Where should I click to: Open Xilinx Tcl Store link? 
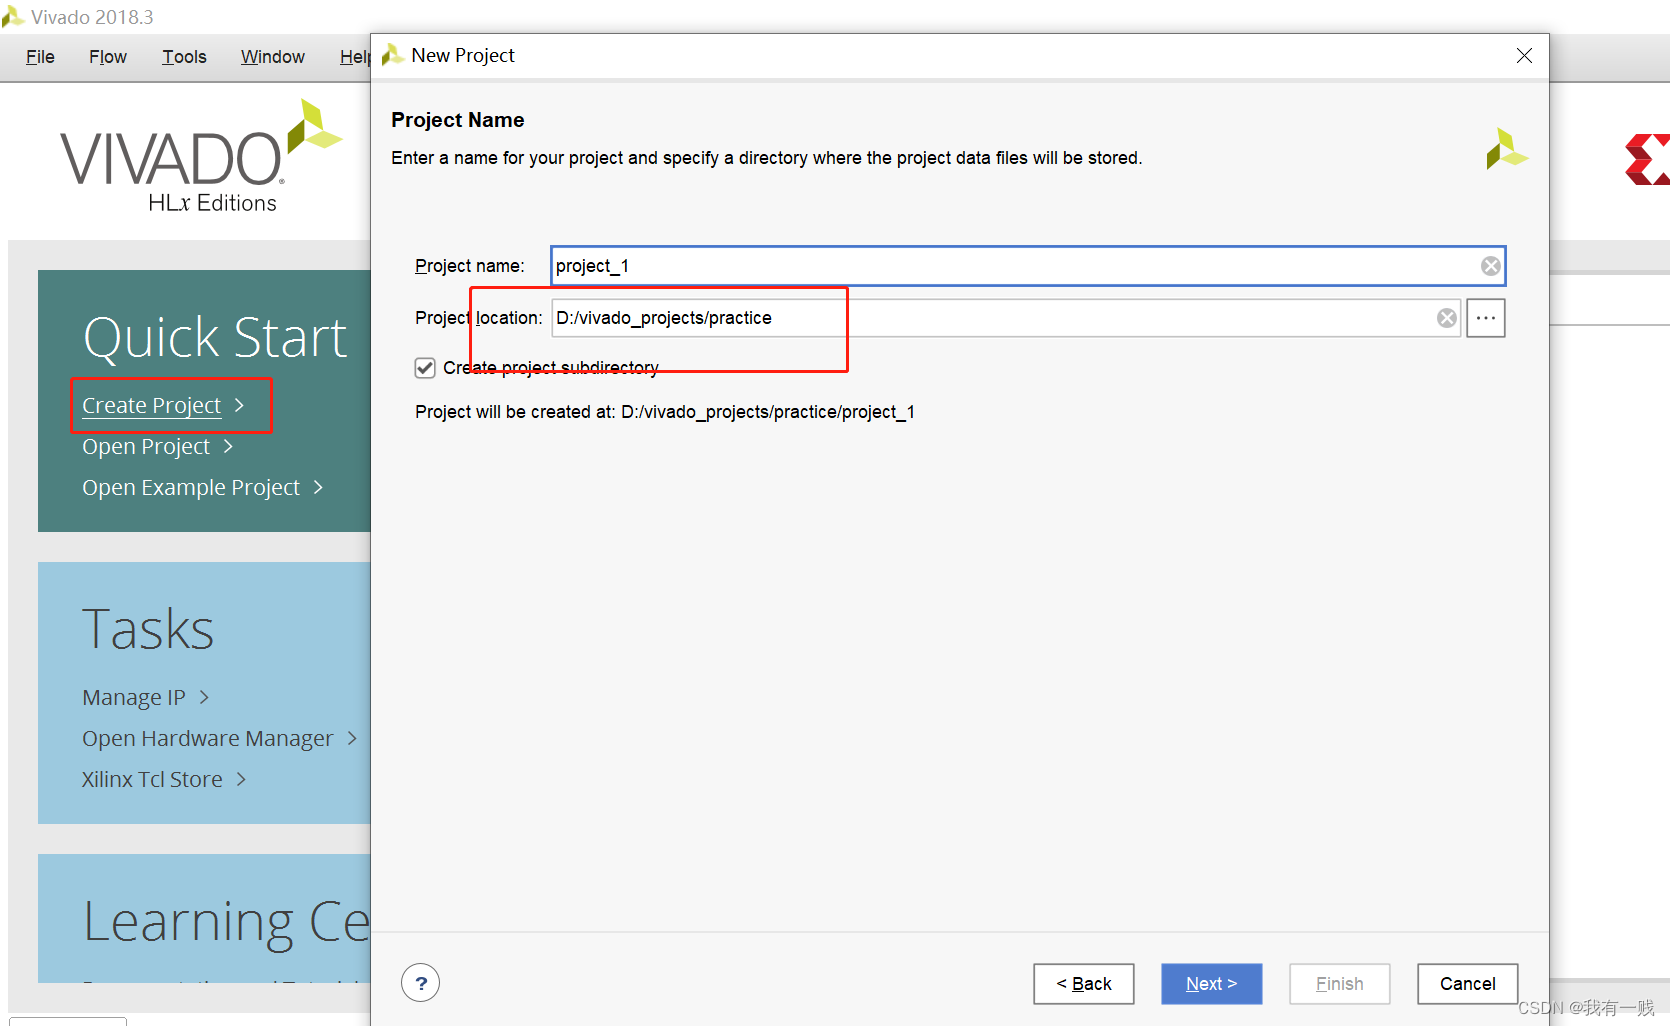point(152,780)
